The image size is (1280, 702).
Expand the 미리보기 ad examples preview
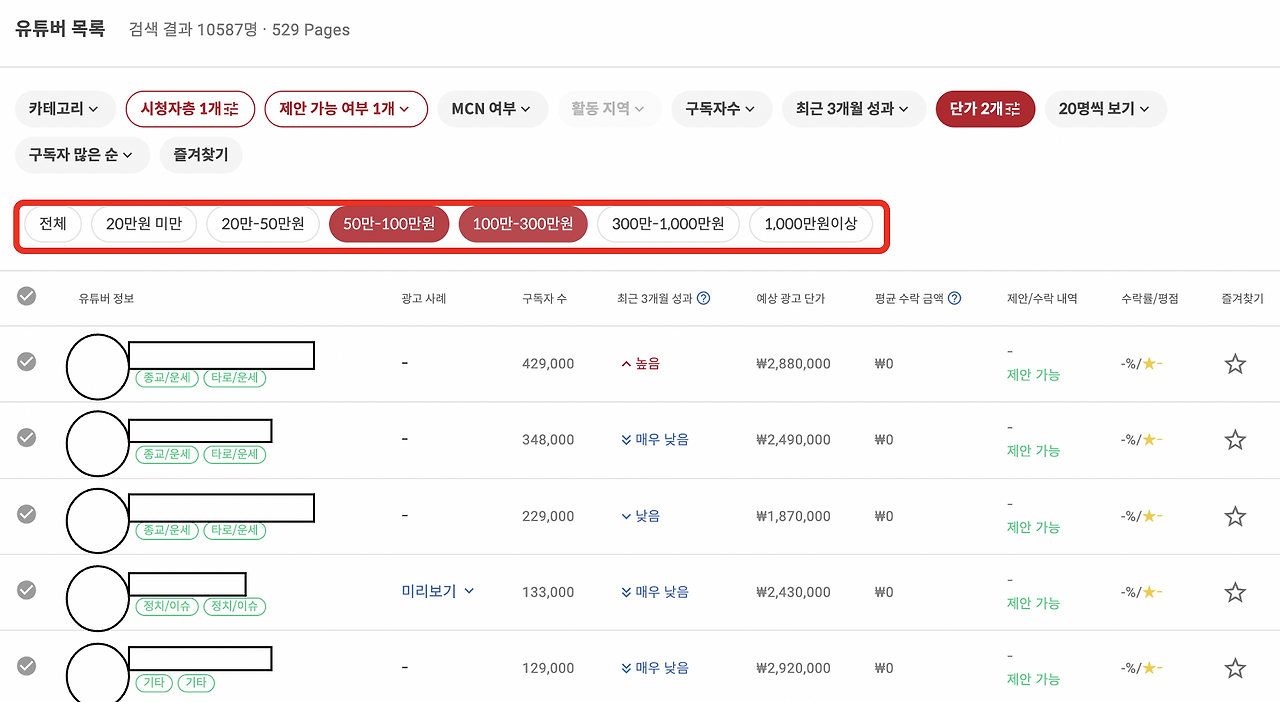click(436, 591)
